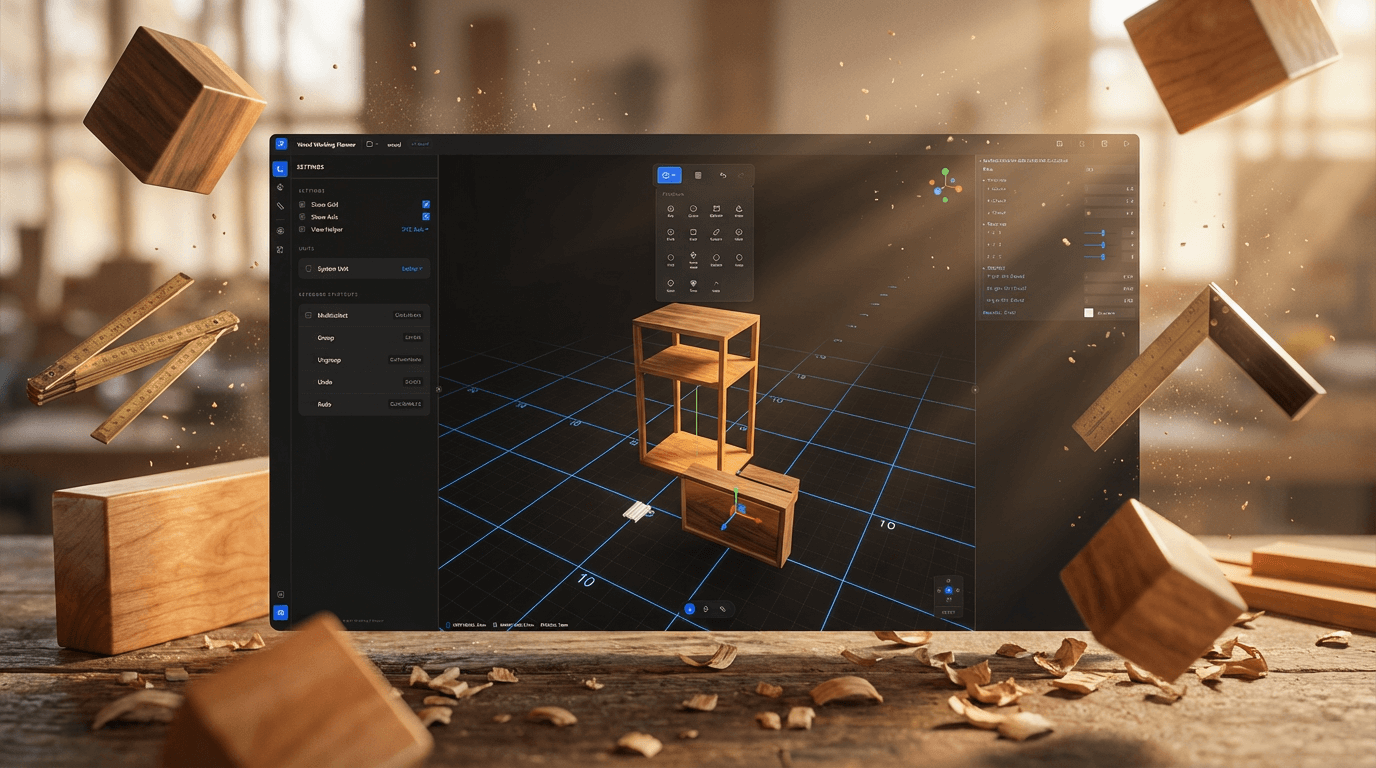This screenshot has height=768, width=1376.
Task: Click the blue camera icon at the sidebar bottom
Action: point(281,612)
